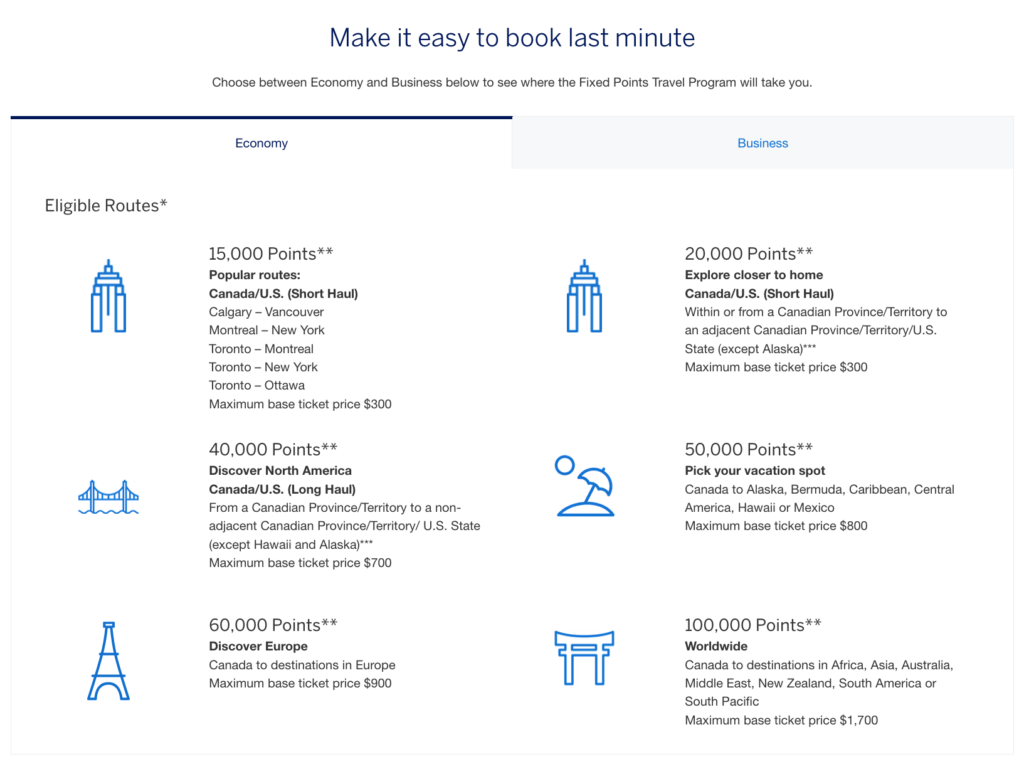
Task: Click the Toronto – Ottawa route text
Action: 257,385
